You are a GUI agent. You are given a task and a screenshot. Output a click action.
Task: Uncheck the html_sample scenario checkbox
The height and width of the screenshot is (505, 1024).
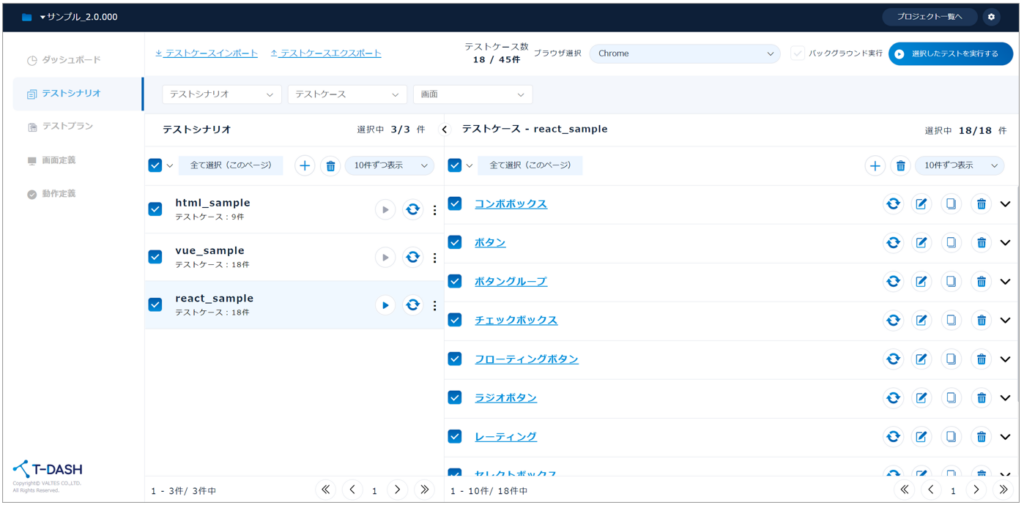coord(155,209)
